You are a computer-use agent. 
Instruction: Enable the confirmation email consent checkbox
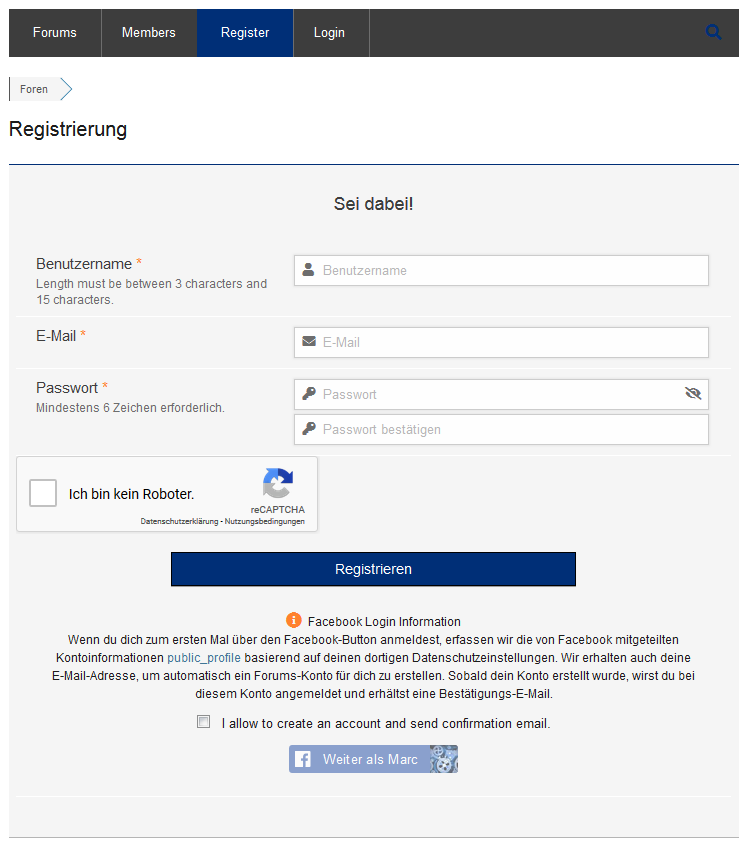click(203, 721)
